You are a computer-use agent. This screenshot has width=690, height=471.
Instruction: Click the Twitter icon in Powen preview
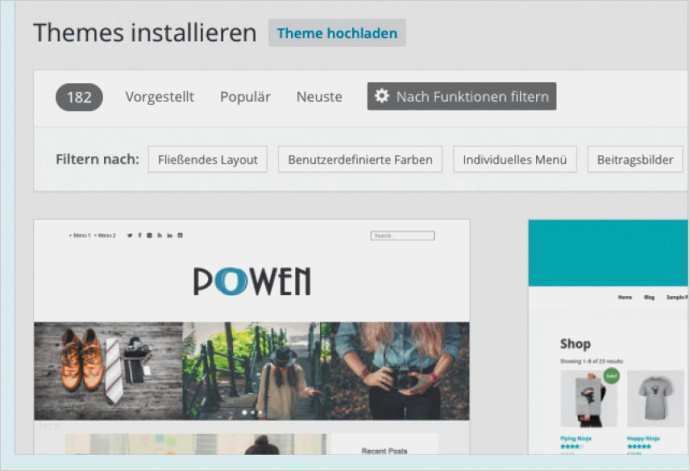(x=129, y=236)
